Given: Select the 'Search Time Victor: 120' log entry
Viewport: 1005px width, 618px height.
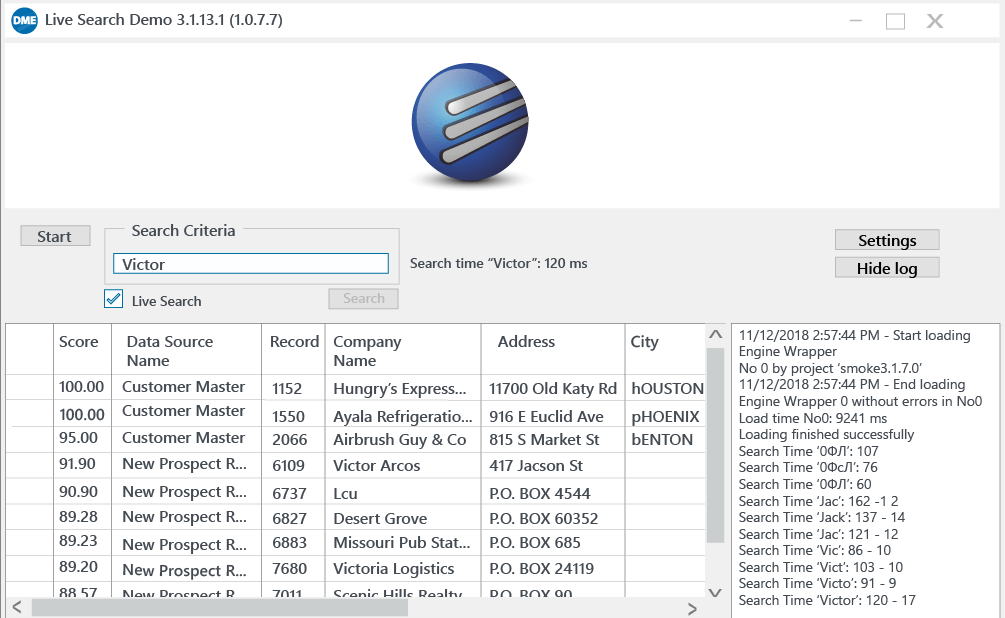Looking at the screenshot, I should click(830, 601).
